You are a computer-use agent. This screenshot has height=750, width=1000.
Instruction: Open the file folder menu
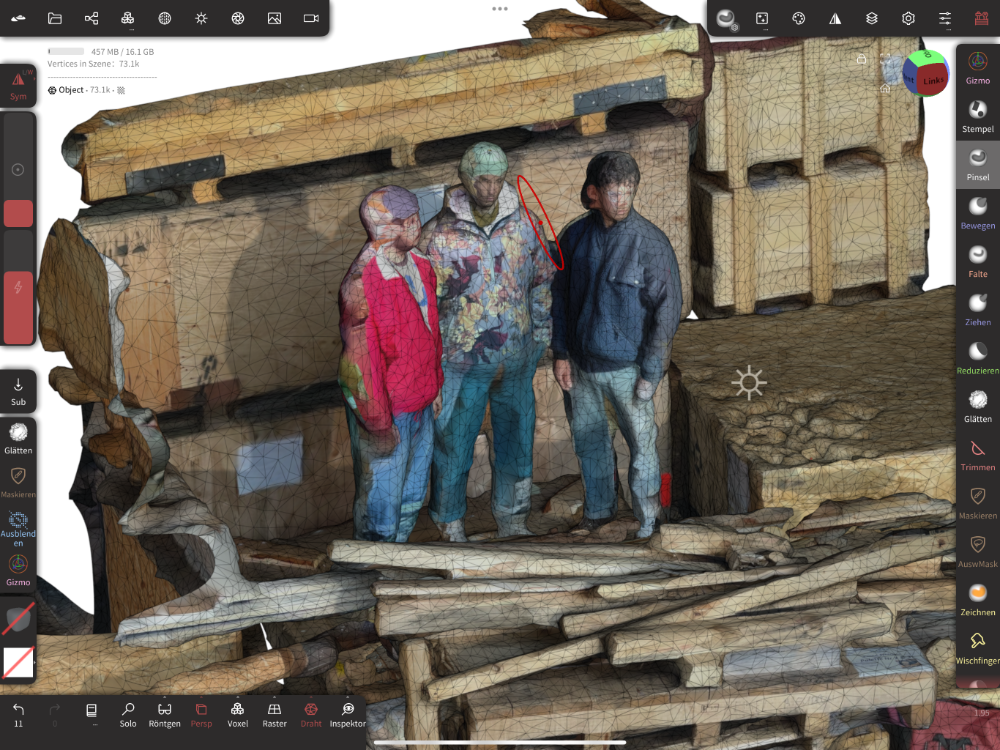(x=55, y=18)
